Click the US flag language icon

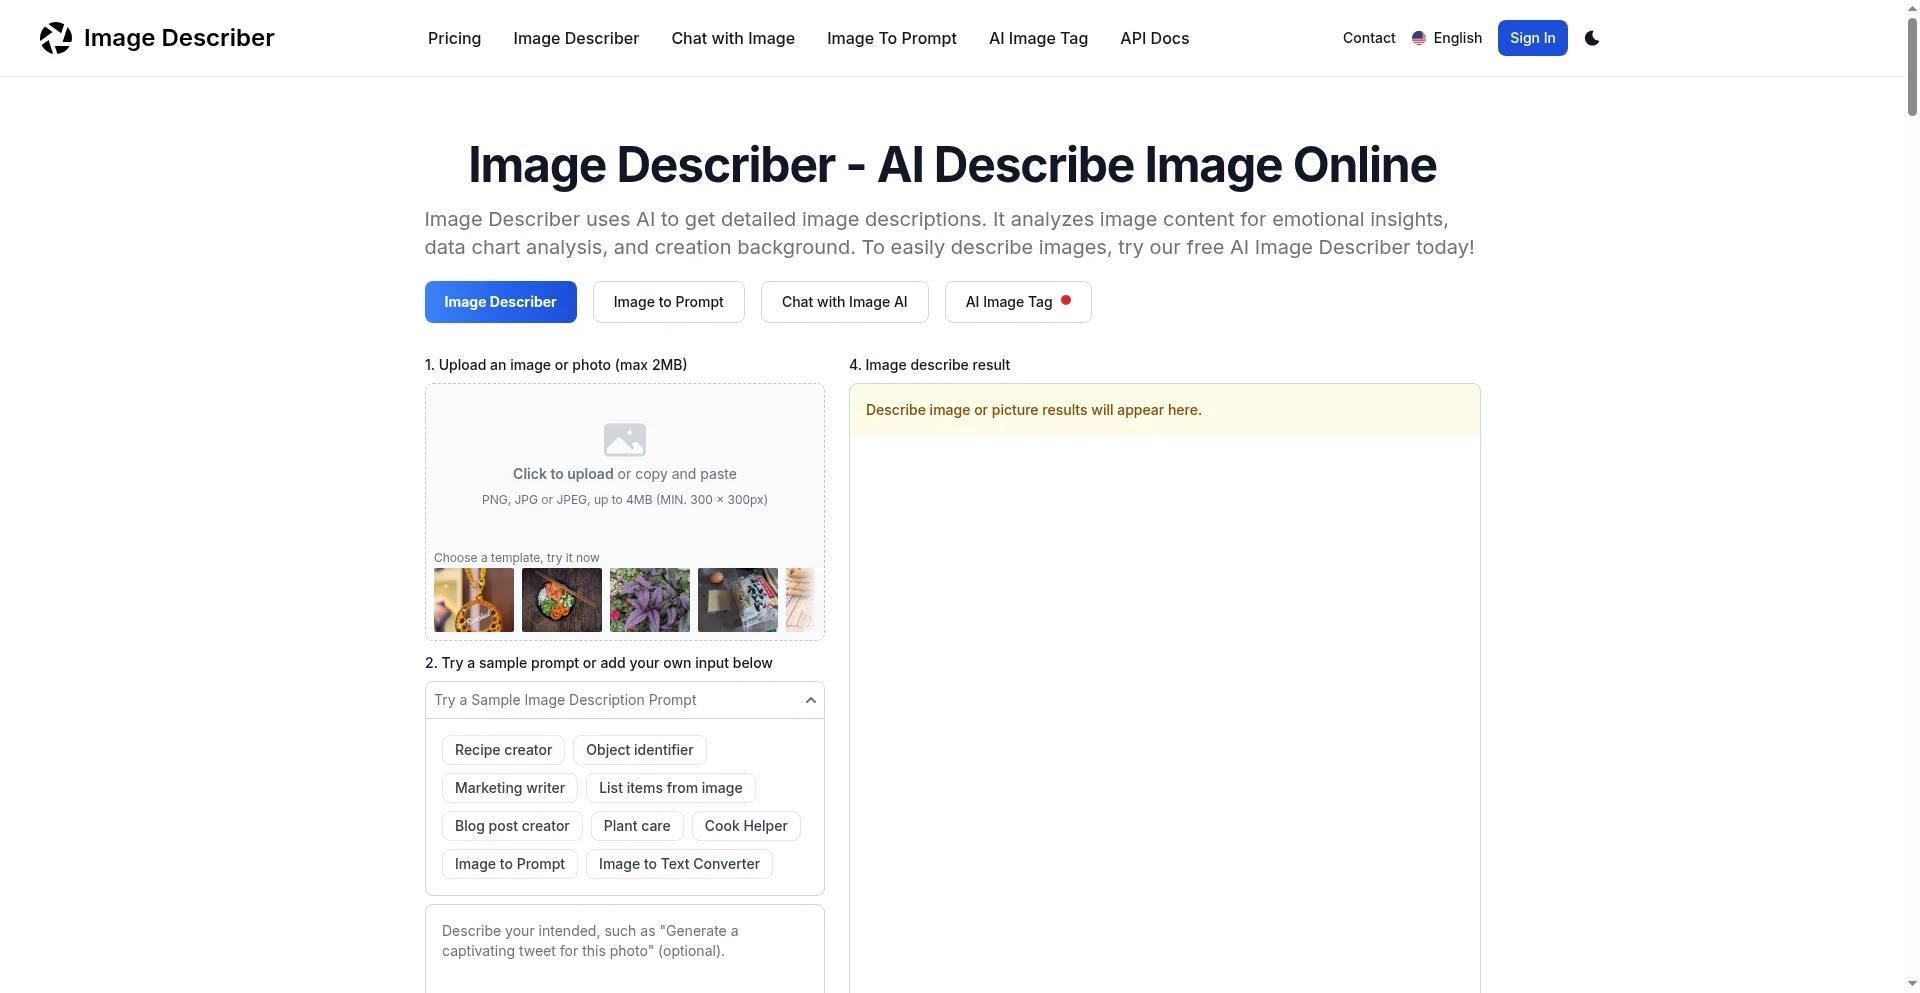(x=1418, y=38)
